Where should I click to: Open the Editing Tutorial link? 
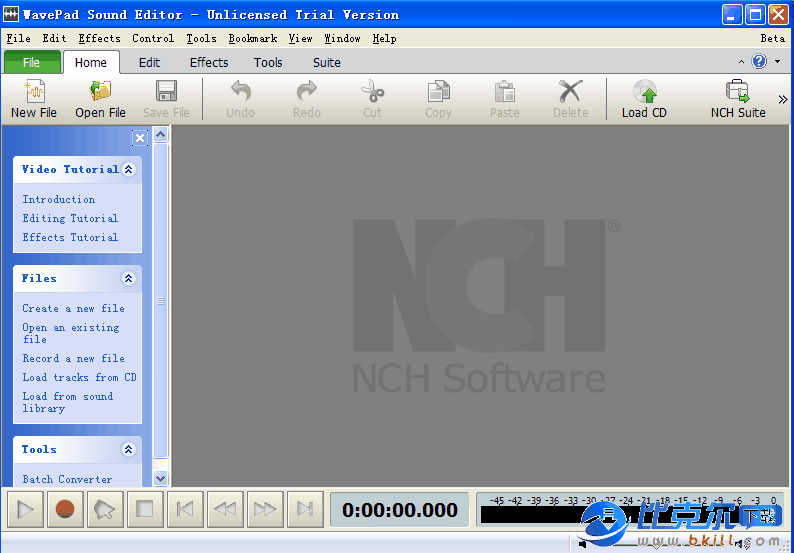(x=70, y=218)
